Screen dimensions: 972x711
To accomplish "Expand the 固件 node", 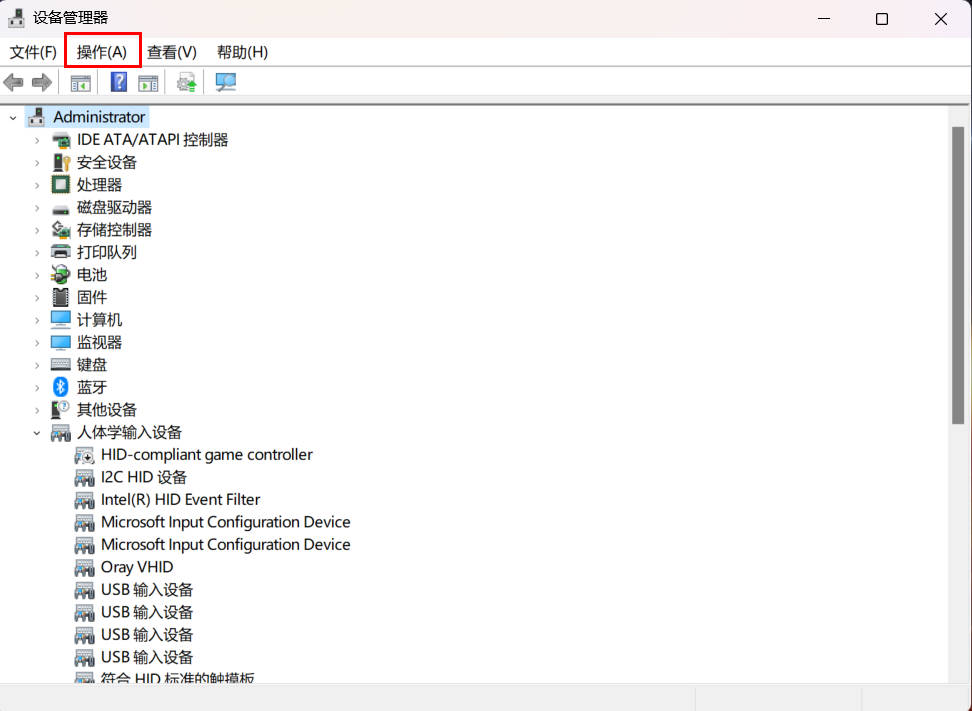I will coord(37,298).
